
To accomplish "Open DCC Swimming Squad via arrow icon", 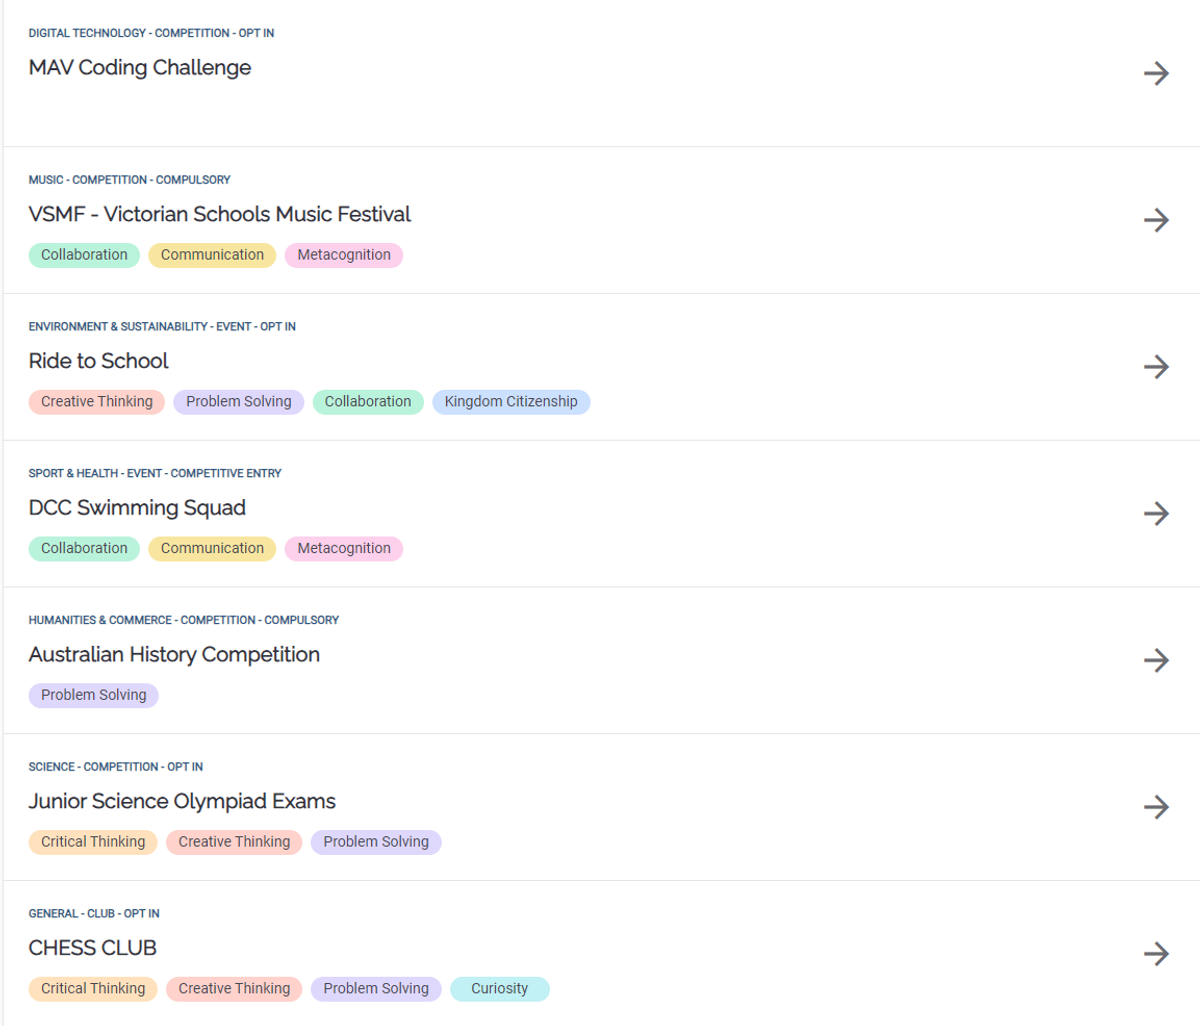I will 1156,514.
